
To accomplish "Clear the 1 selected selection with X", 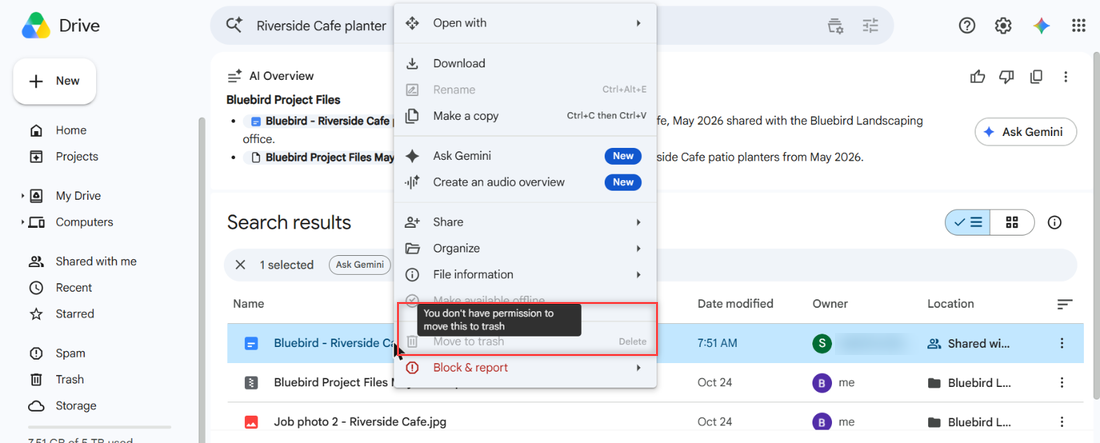I will click(x=241, y=265).
